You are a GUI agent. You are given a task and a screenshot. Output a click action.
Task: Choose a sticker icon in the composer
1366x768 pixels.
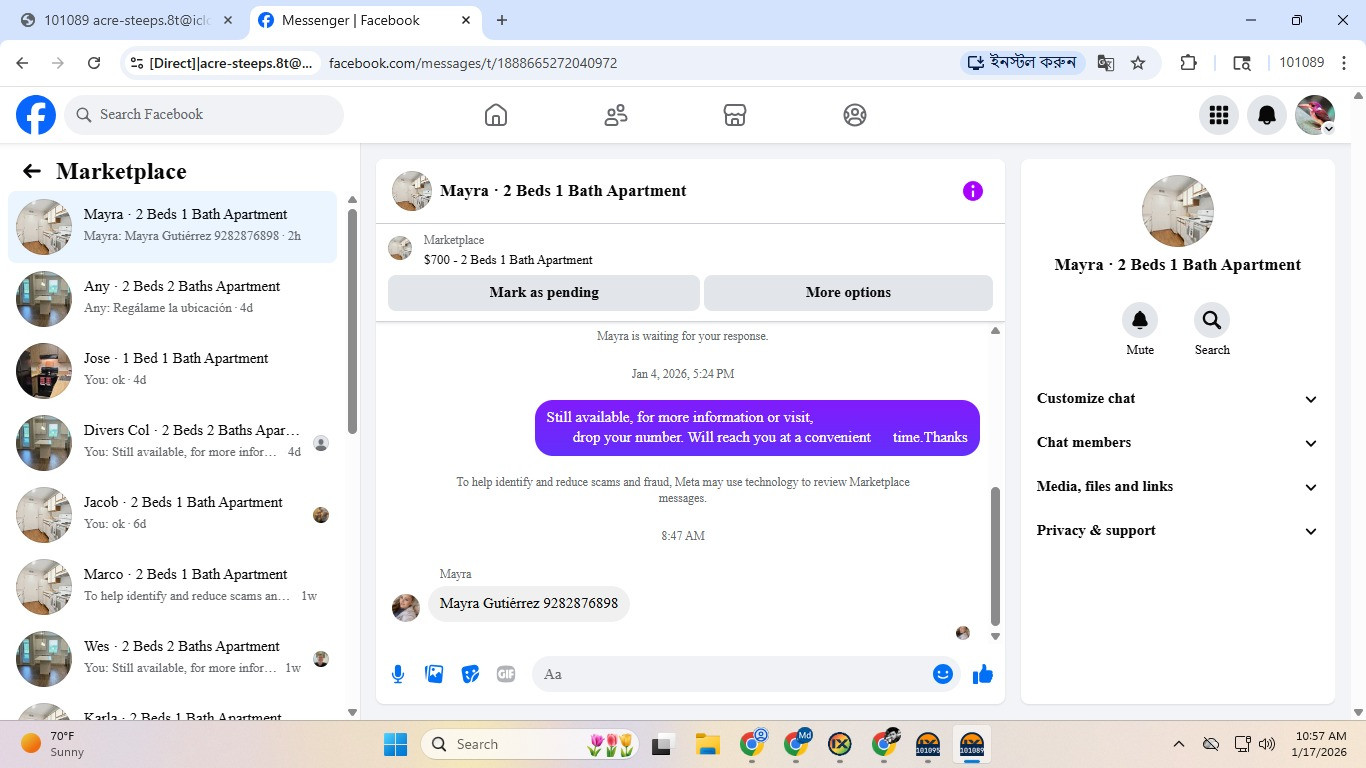470,674
